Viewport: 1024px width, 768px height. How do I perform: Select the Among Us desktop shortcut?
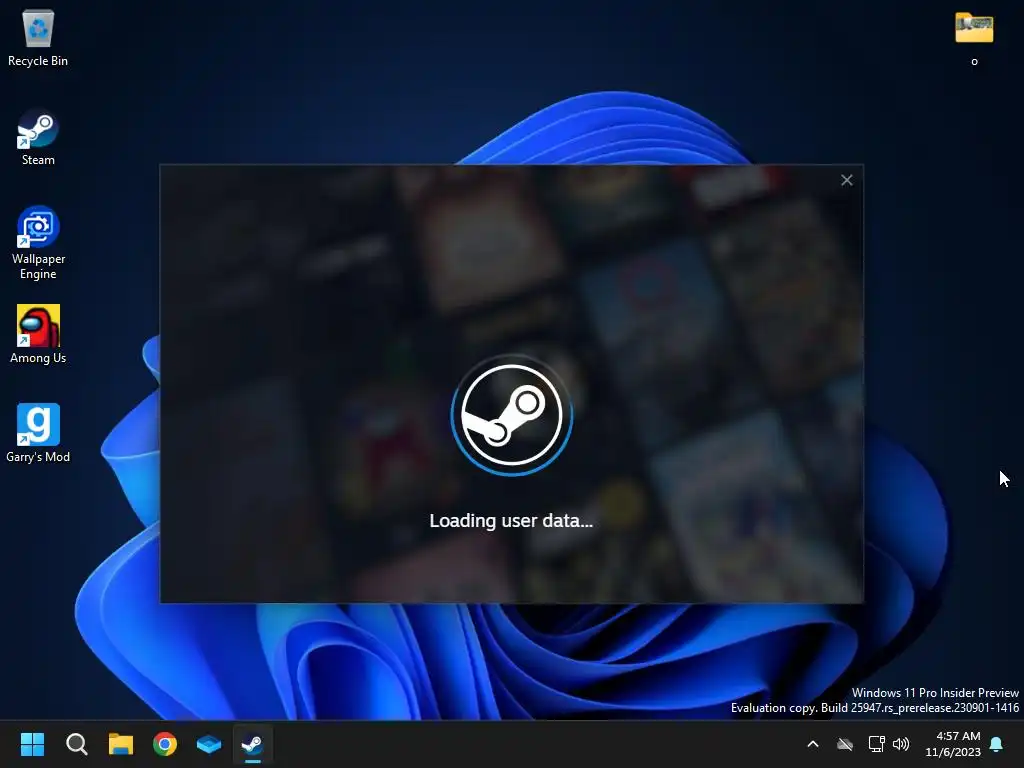(x=38, y=334)
